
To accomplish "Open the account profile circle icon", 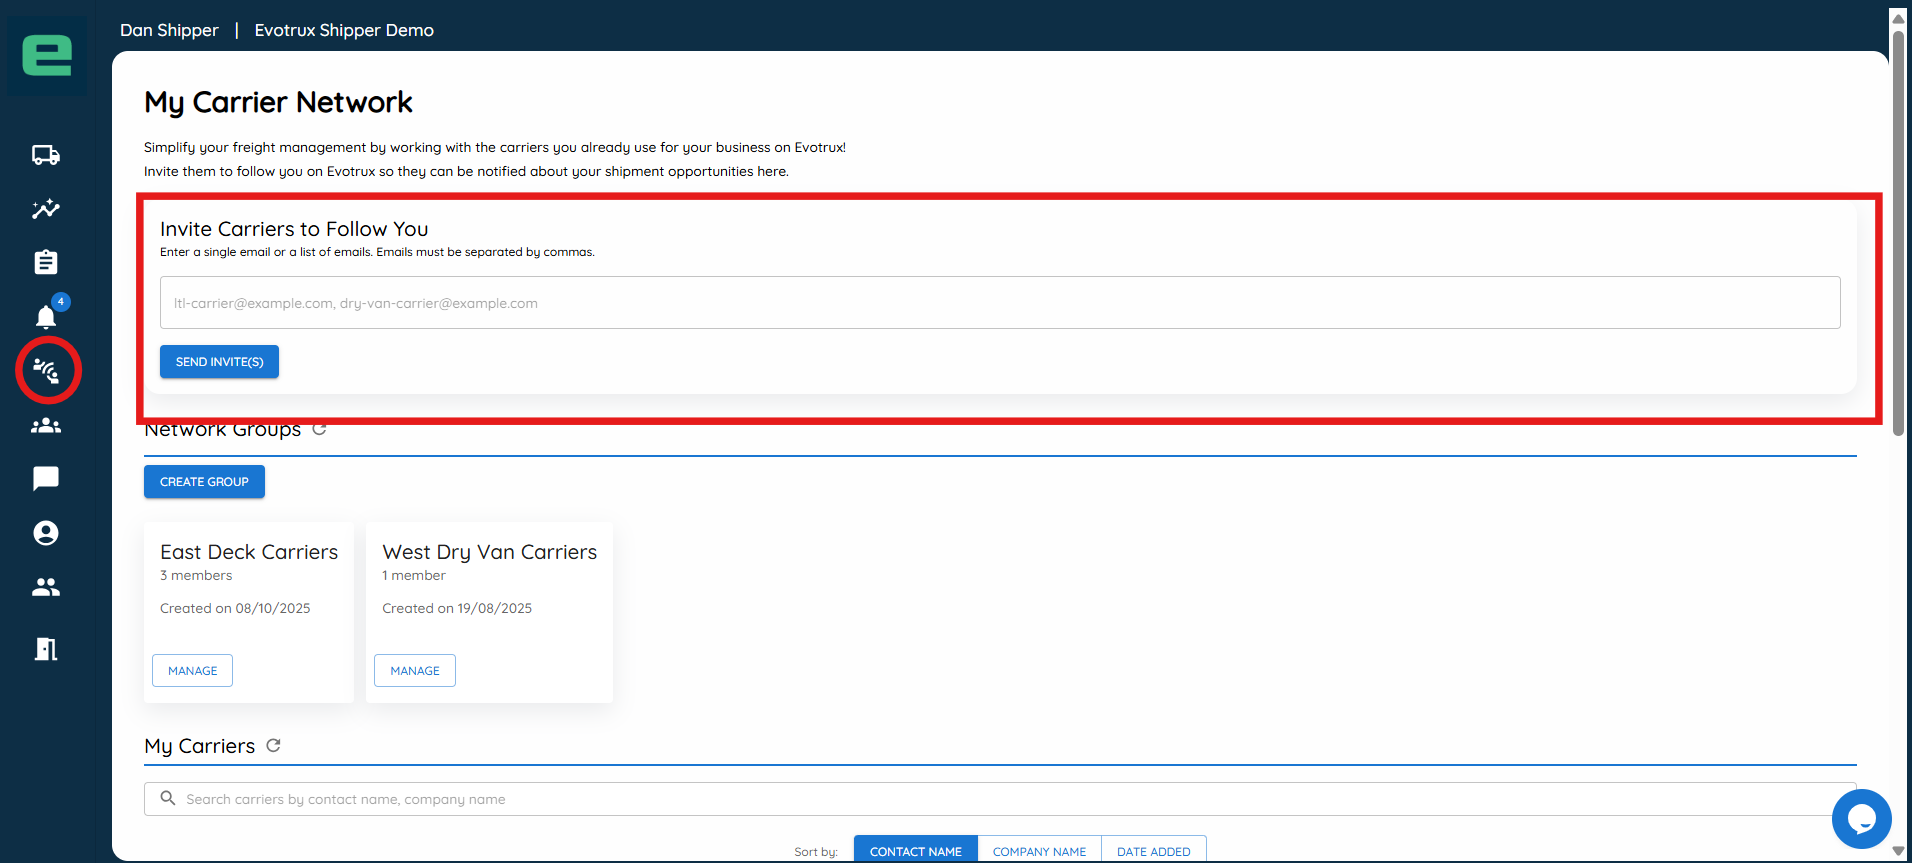I will 46,533.
